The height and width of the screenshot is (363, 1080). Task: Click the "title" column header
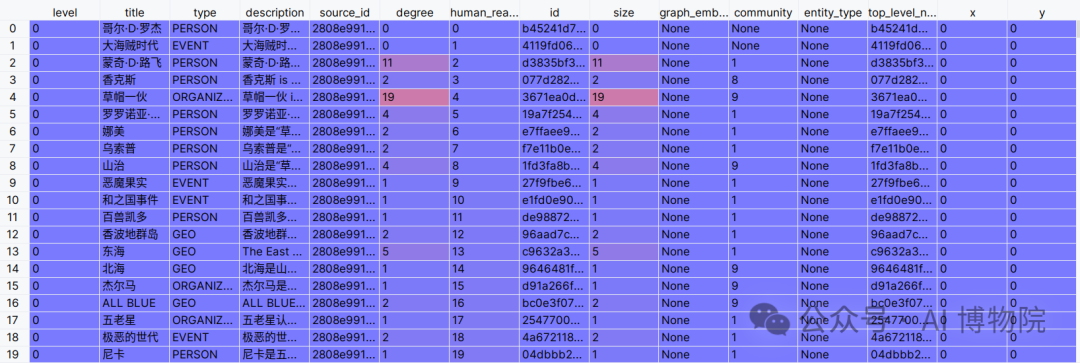134,12
